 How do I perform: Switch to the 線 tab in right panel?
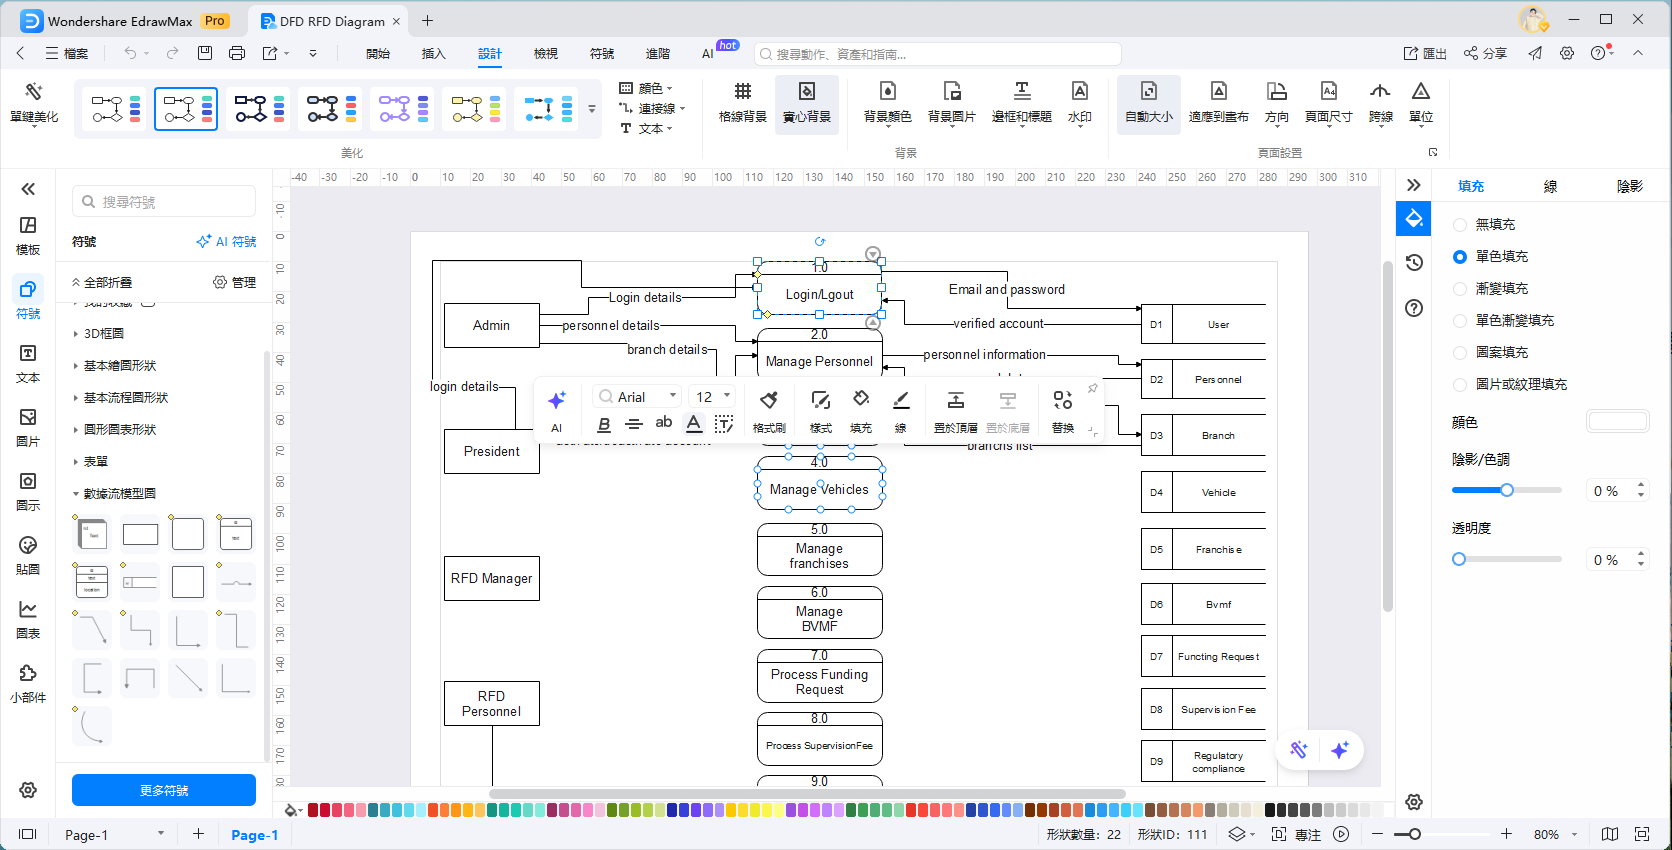click(1550, 186)
